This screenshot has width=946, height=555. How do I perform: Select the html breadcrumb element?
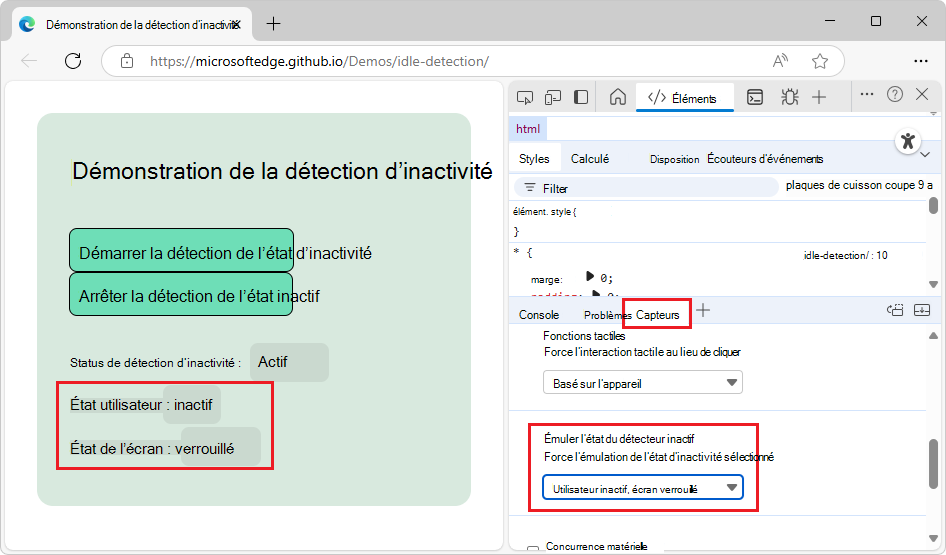point(528,128)
